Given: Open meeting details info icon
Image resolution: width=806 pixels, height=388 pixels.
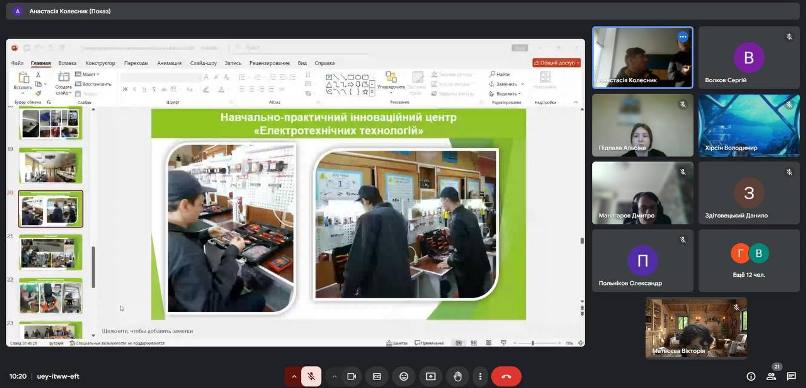Looking at the screenshot, I should click(751, 376).
